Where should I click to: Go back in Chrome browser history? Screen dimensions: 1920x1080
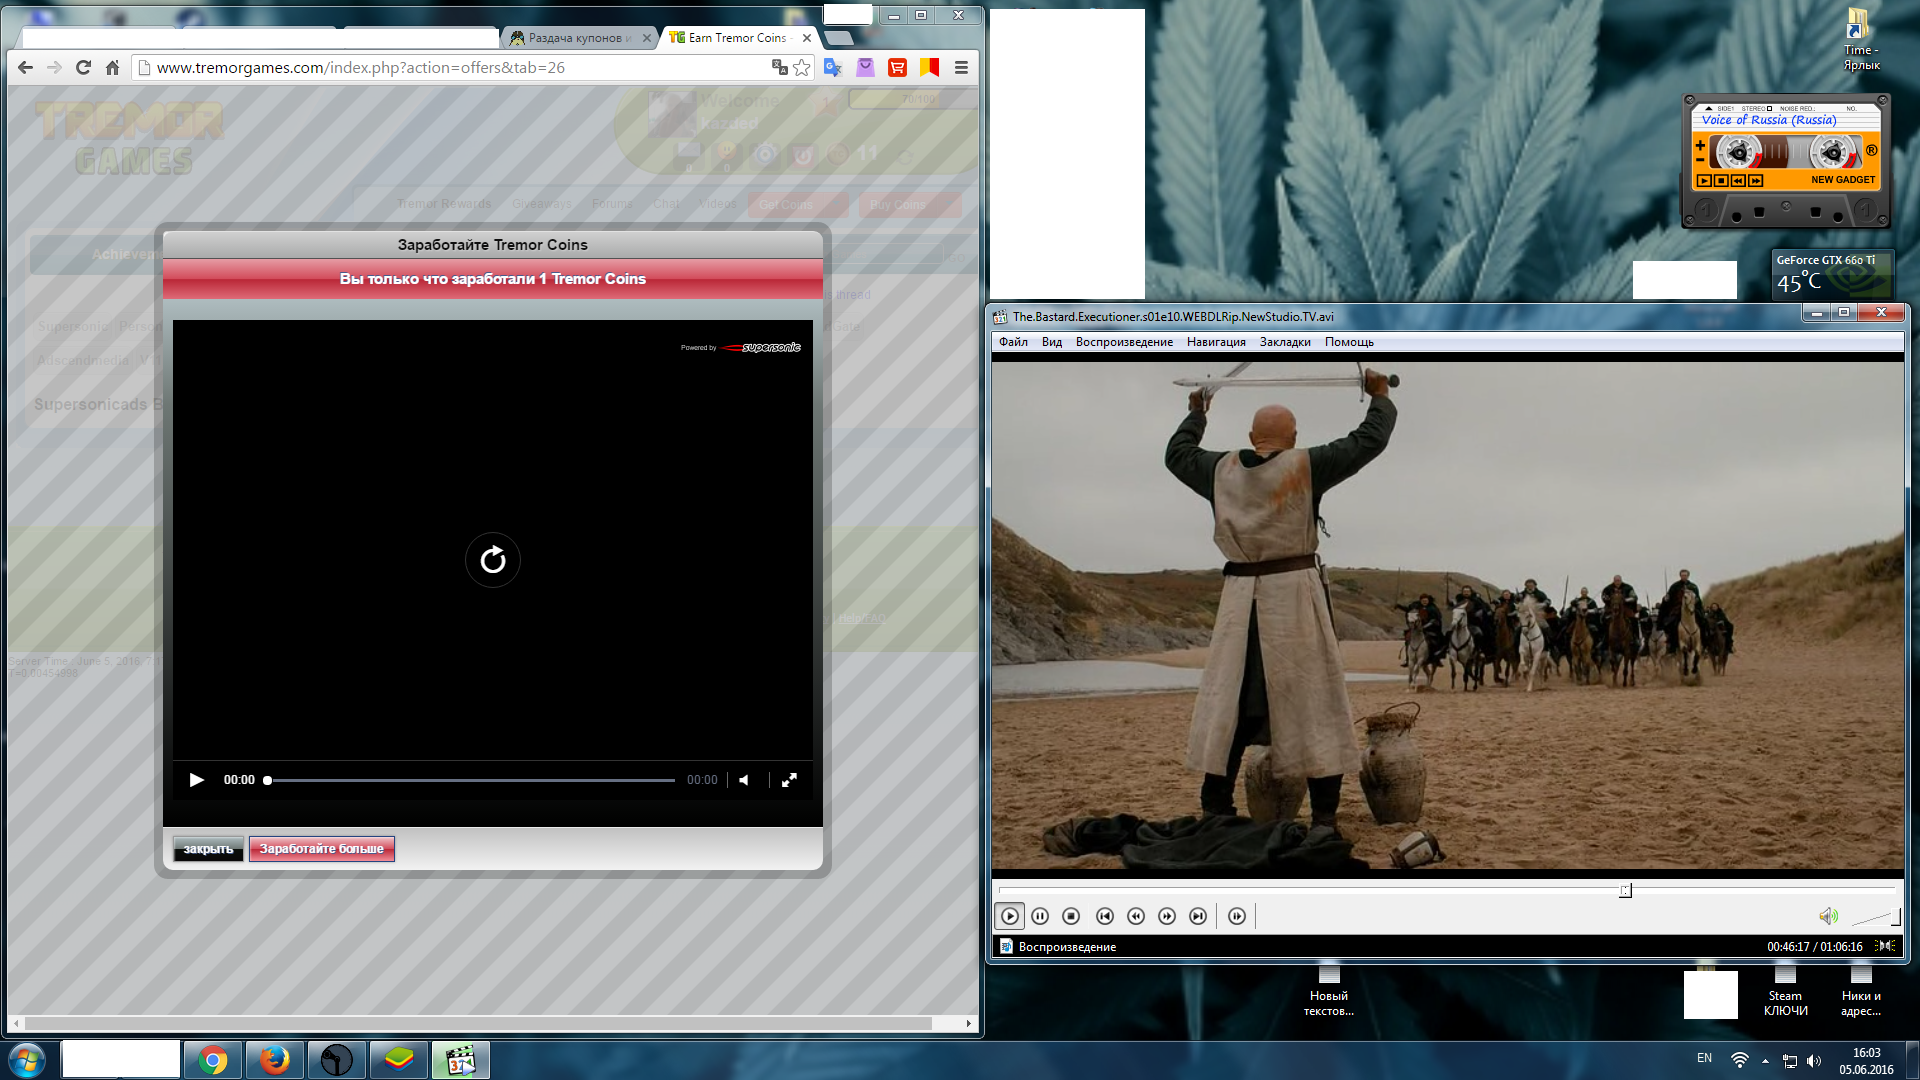[x=25, y=68]
